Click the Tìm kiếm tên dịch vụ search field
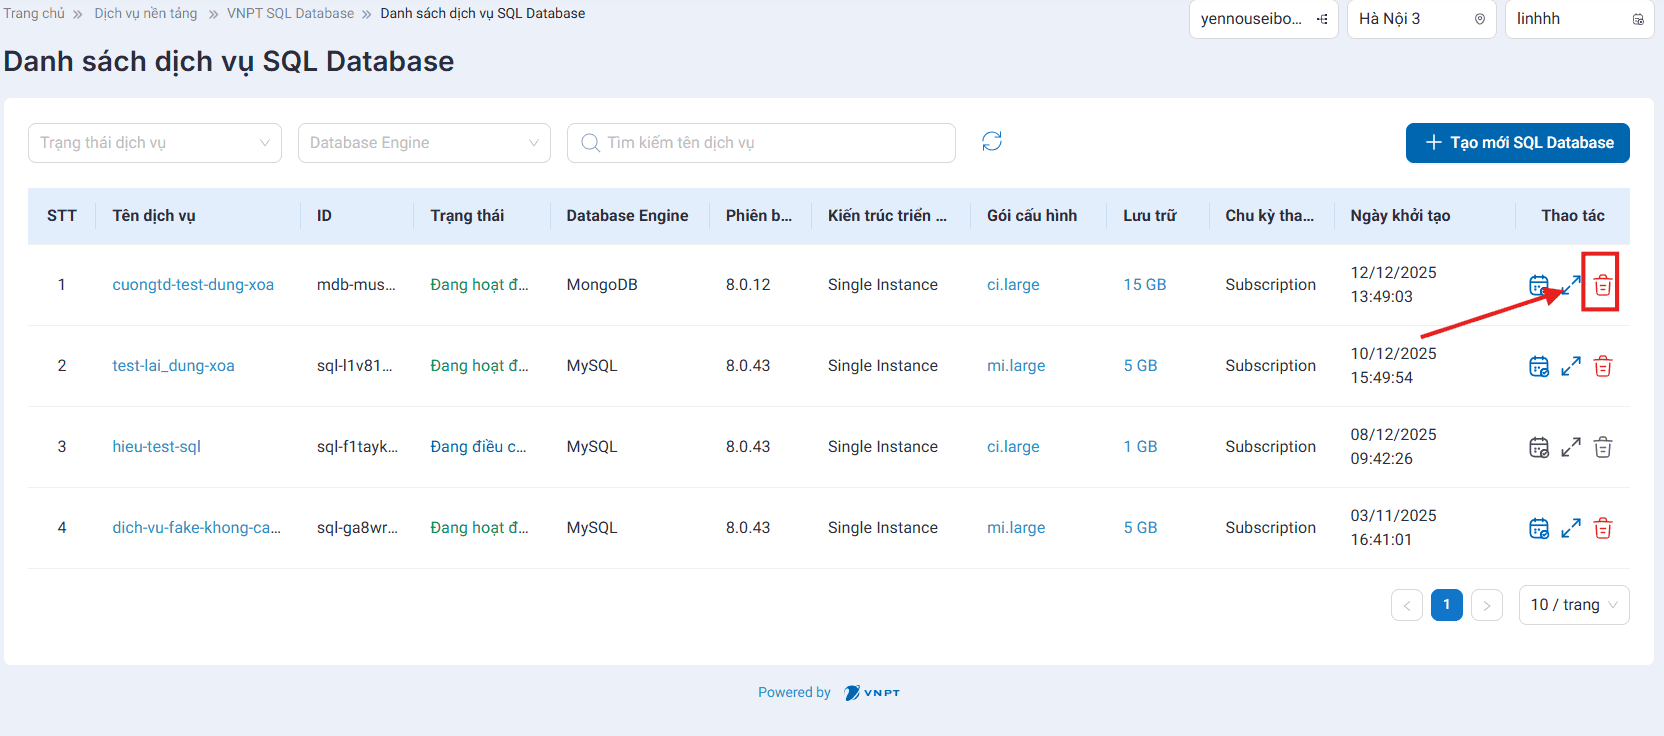The height and width of the screenshot is (736, 1664). click(770, 143)
